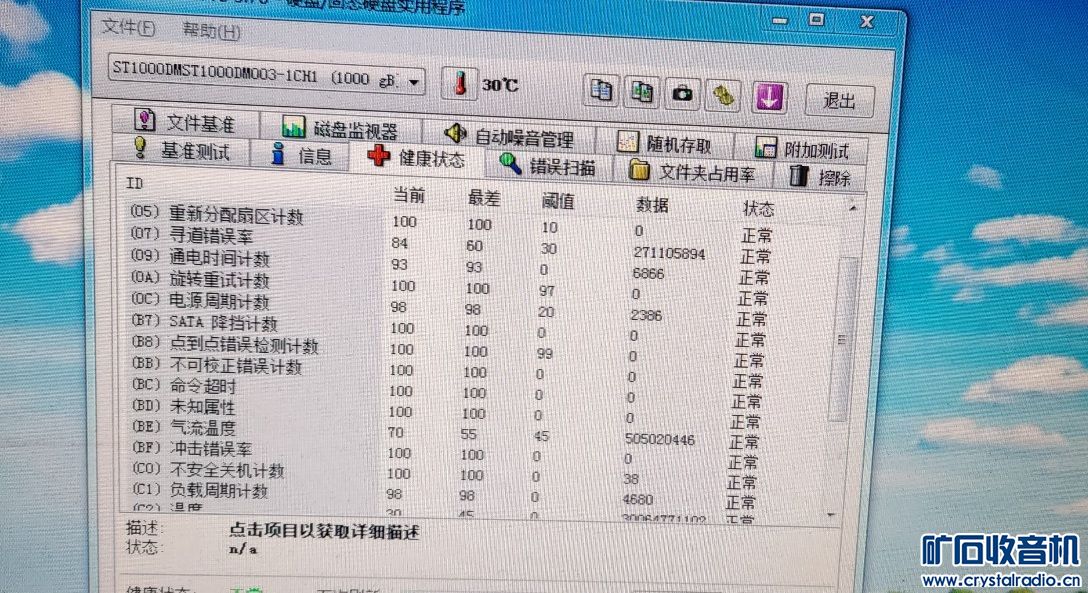Click the scroll down arrow of attribute list

(832, 515)
